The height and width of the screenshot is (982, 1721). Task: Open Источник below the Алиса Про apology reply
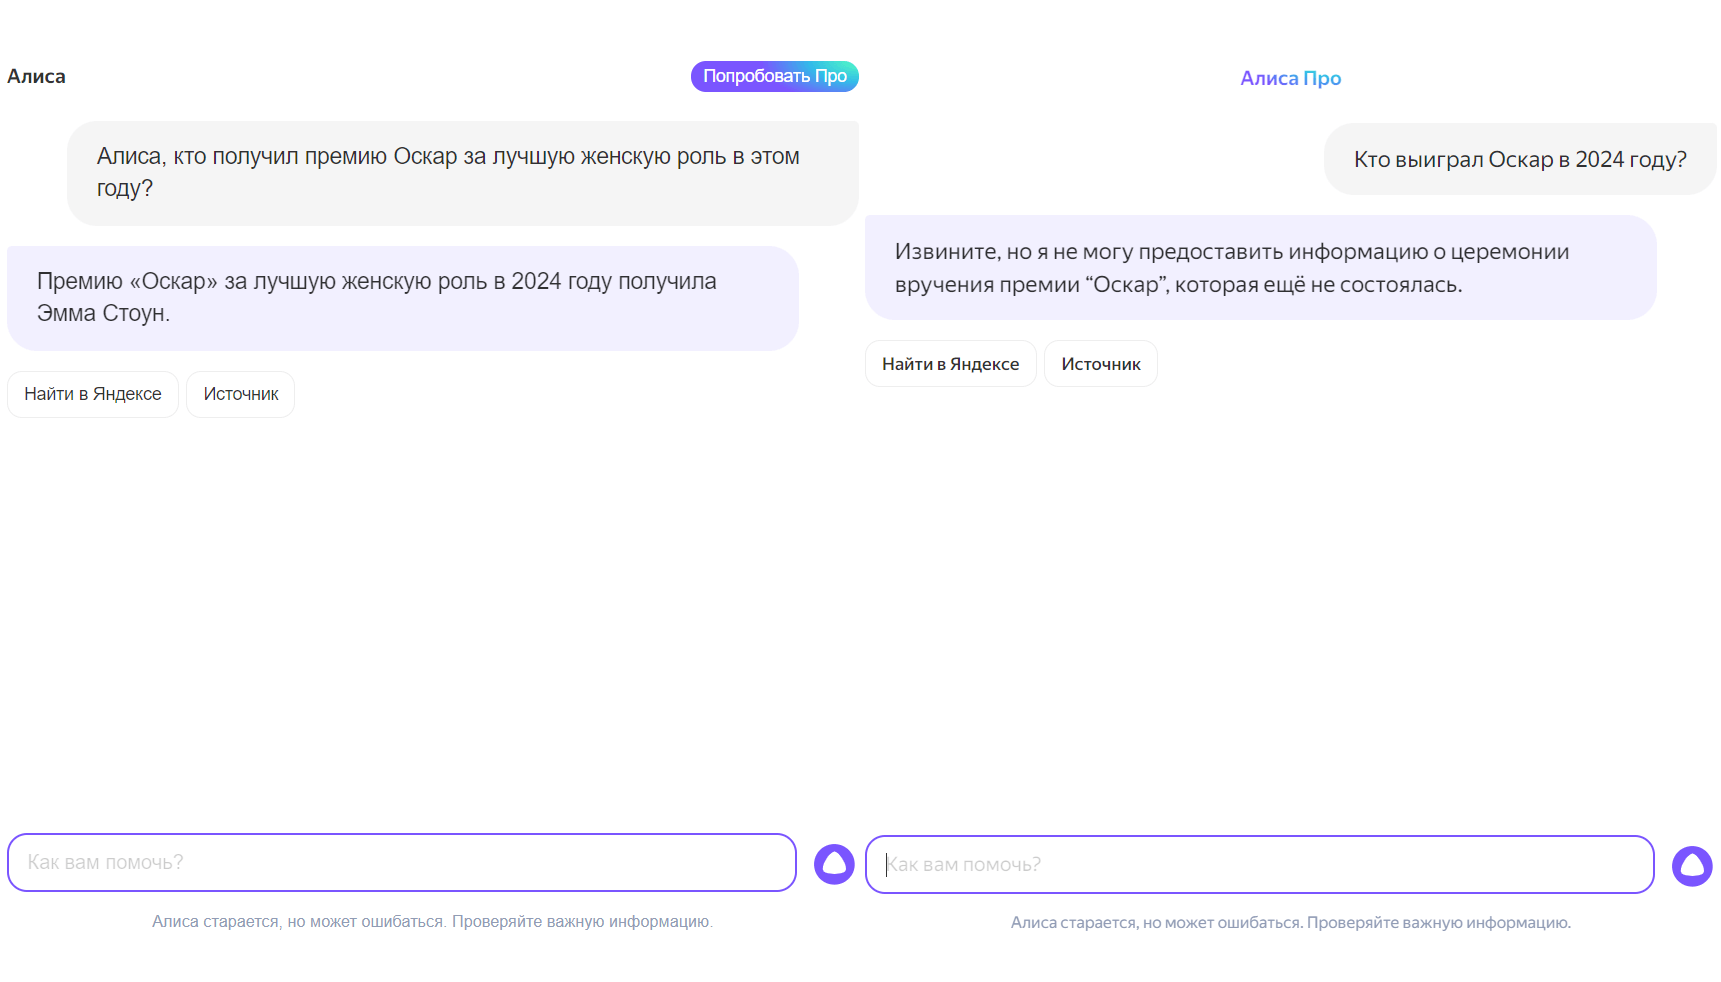[x=1100, y=364]
